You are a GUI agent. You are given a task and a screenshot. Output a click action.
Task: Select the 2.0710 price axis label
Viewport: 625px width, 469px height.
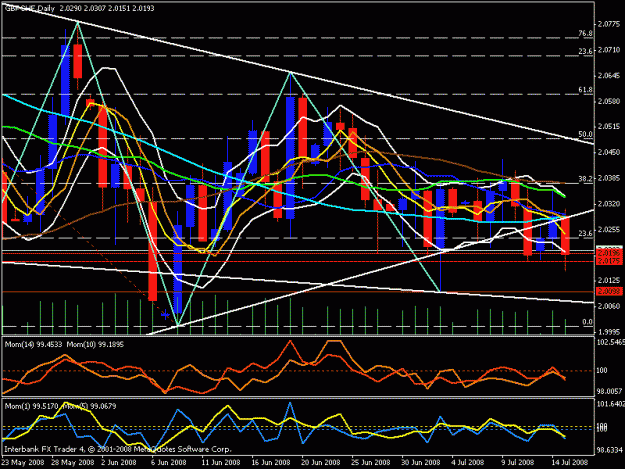[x=609, y=50]
